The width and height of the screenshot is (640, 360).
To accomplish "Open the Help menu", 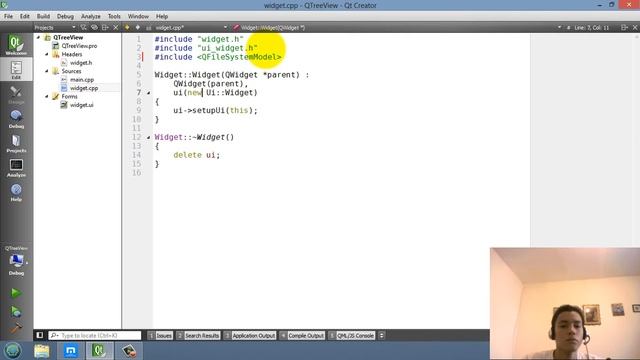I will [x=162, y=16].
